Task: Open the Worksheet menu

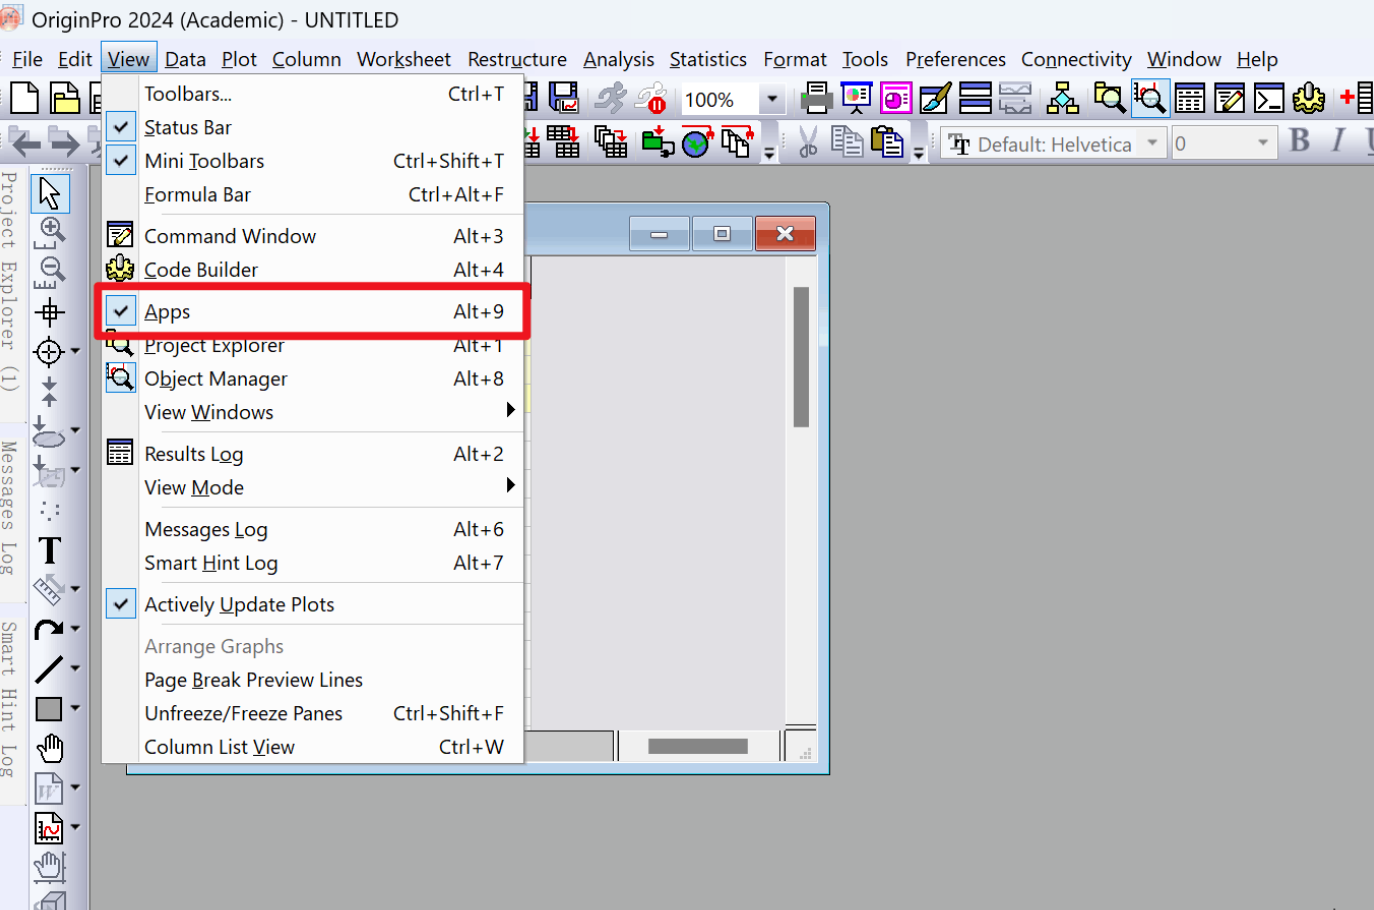Action: pyautogui.click(x=404, y=59)
